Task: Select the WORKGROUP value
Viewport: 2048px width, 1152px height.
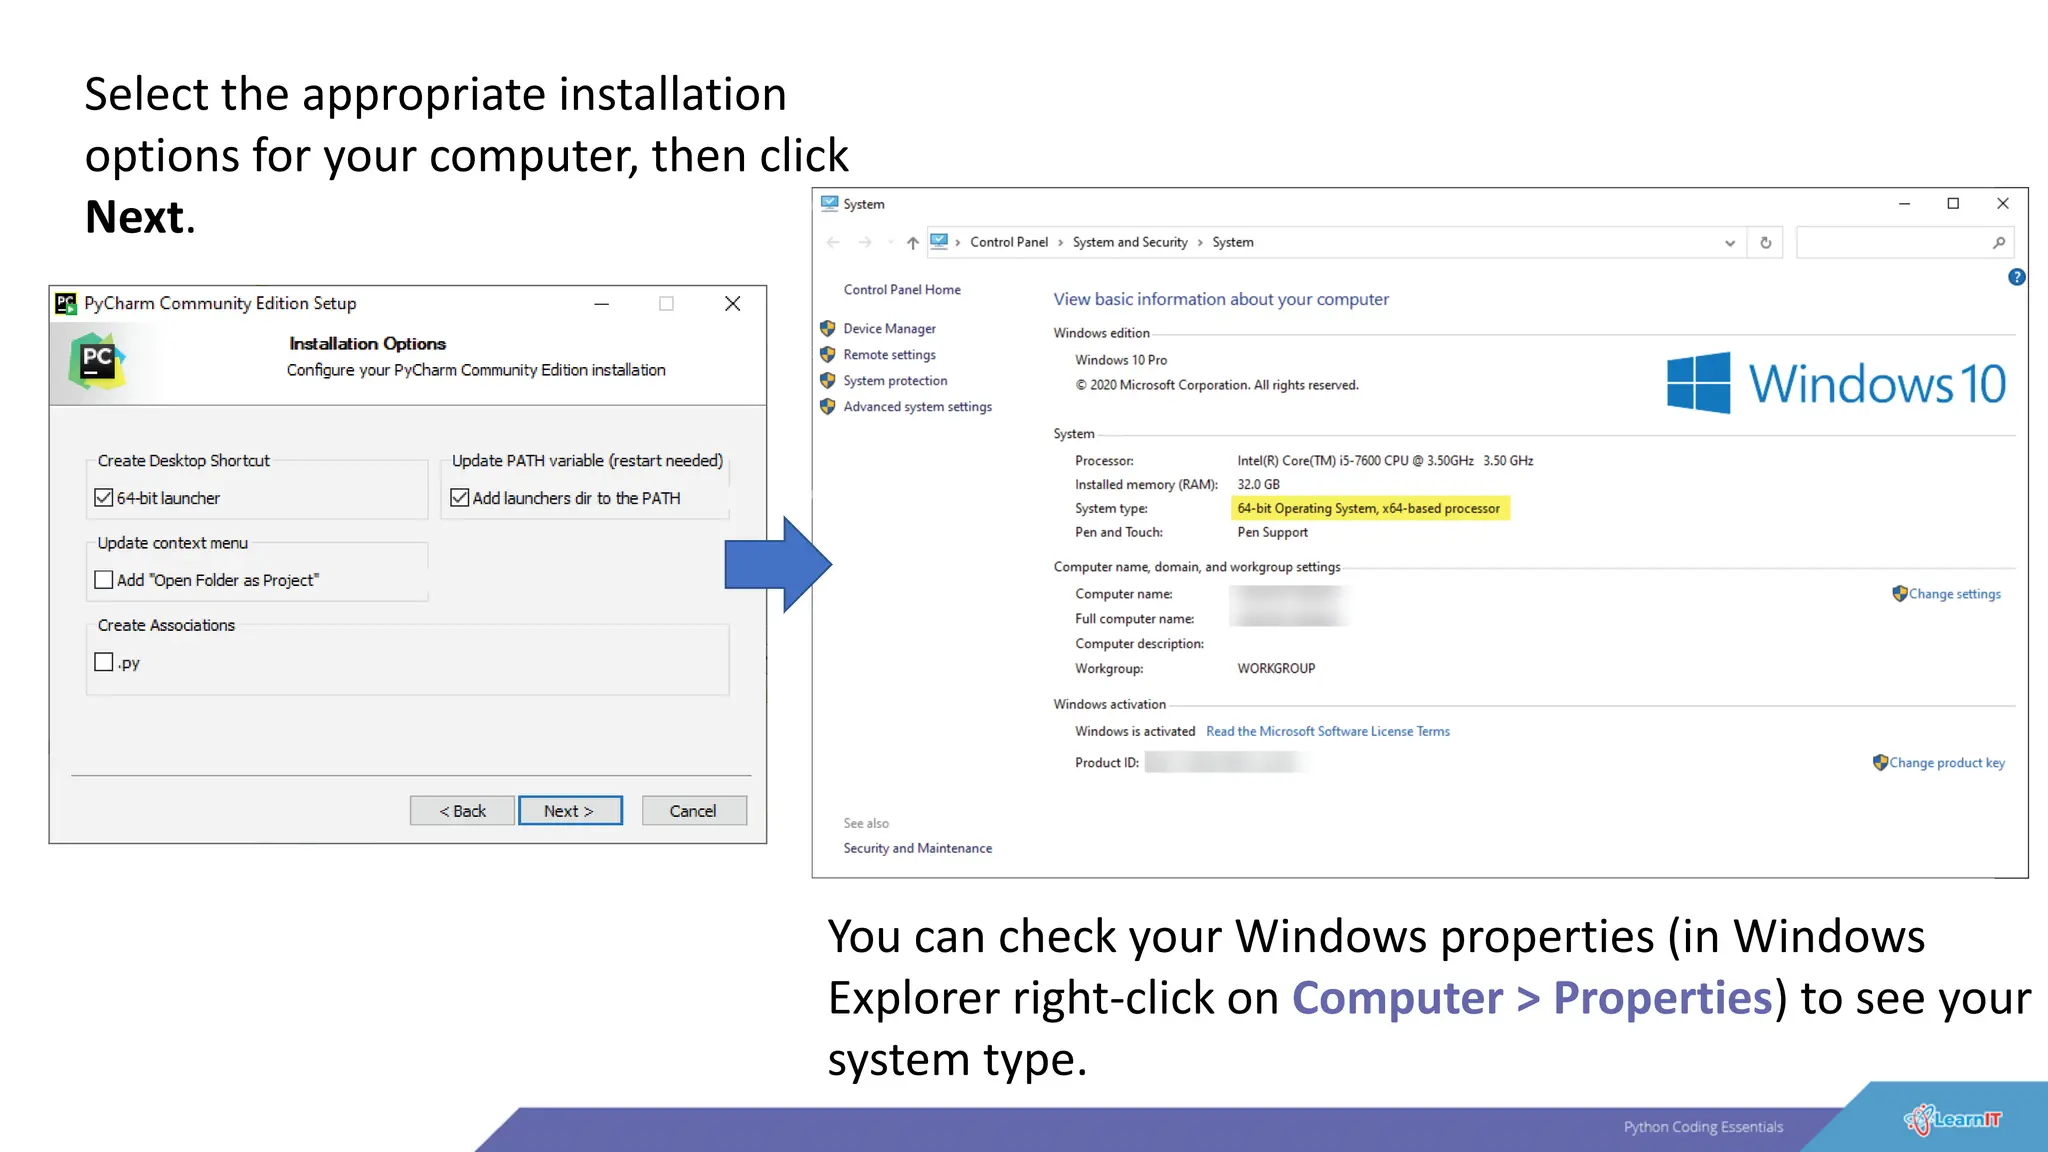Action: coord(1276,669)
